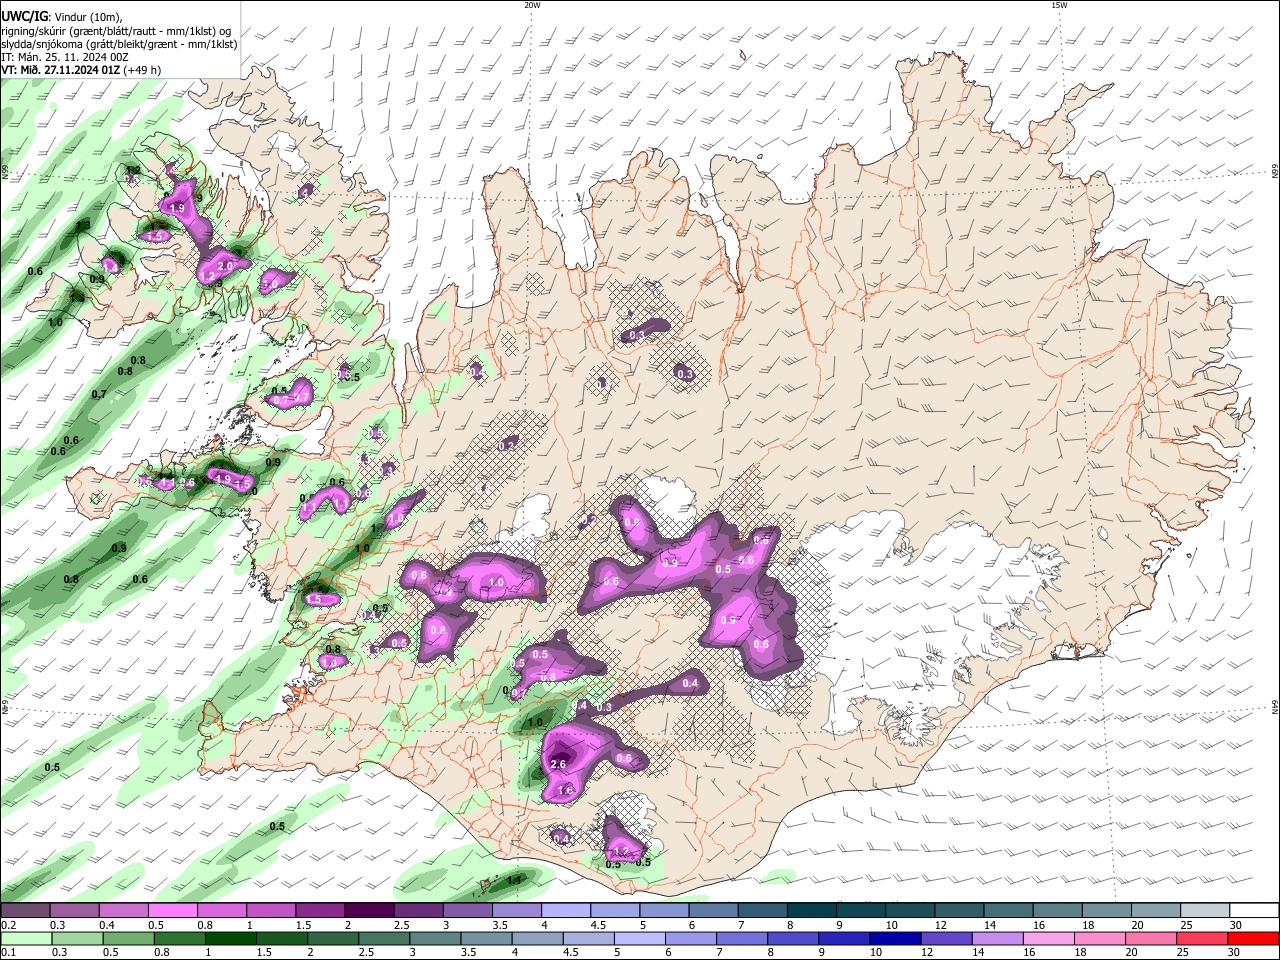Screen dimensions: 1280x960
Task: Click the 1.6 value below the 2.6 maximum
Action: (x=565, y=790)
